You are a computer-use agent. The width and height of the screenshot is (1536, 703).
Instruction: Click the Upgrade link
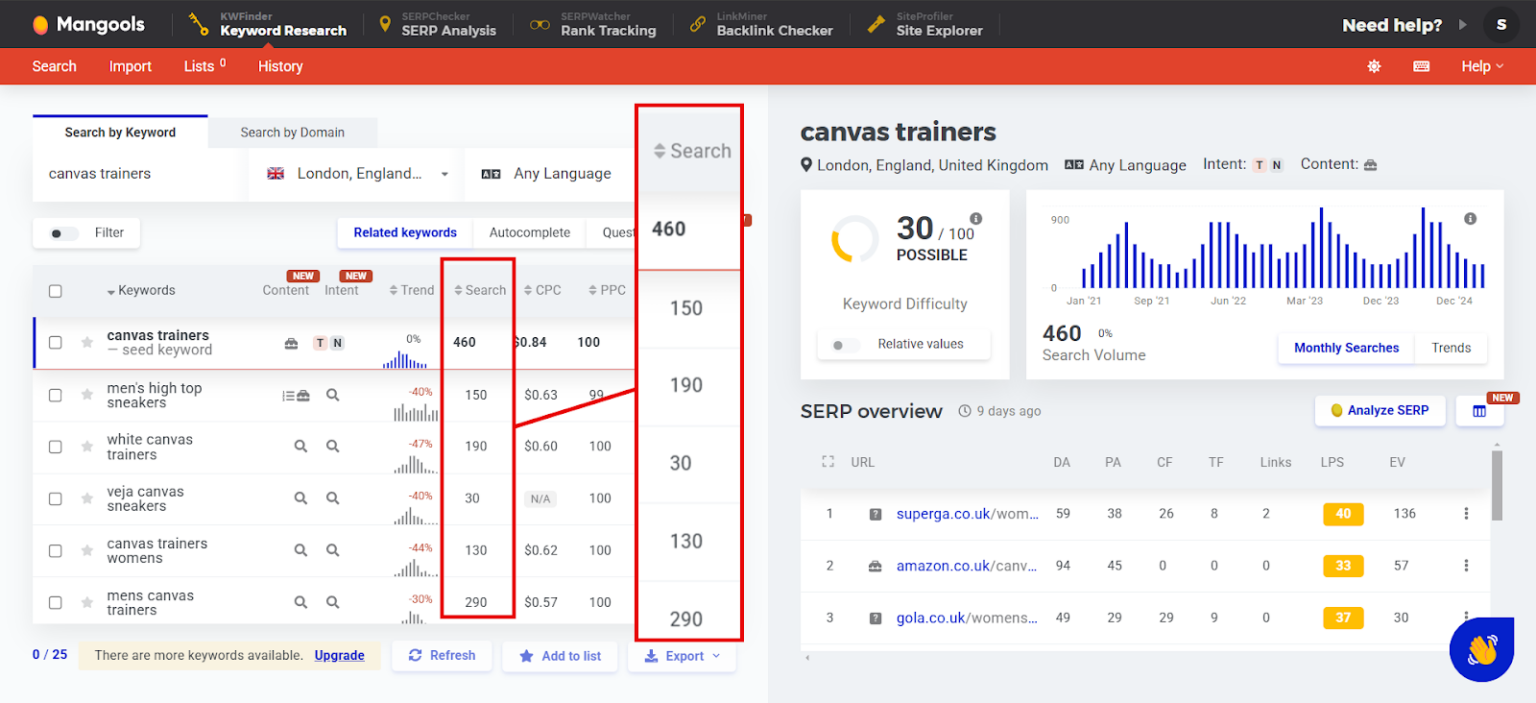tap(339, 655)
